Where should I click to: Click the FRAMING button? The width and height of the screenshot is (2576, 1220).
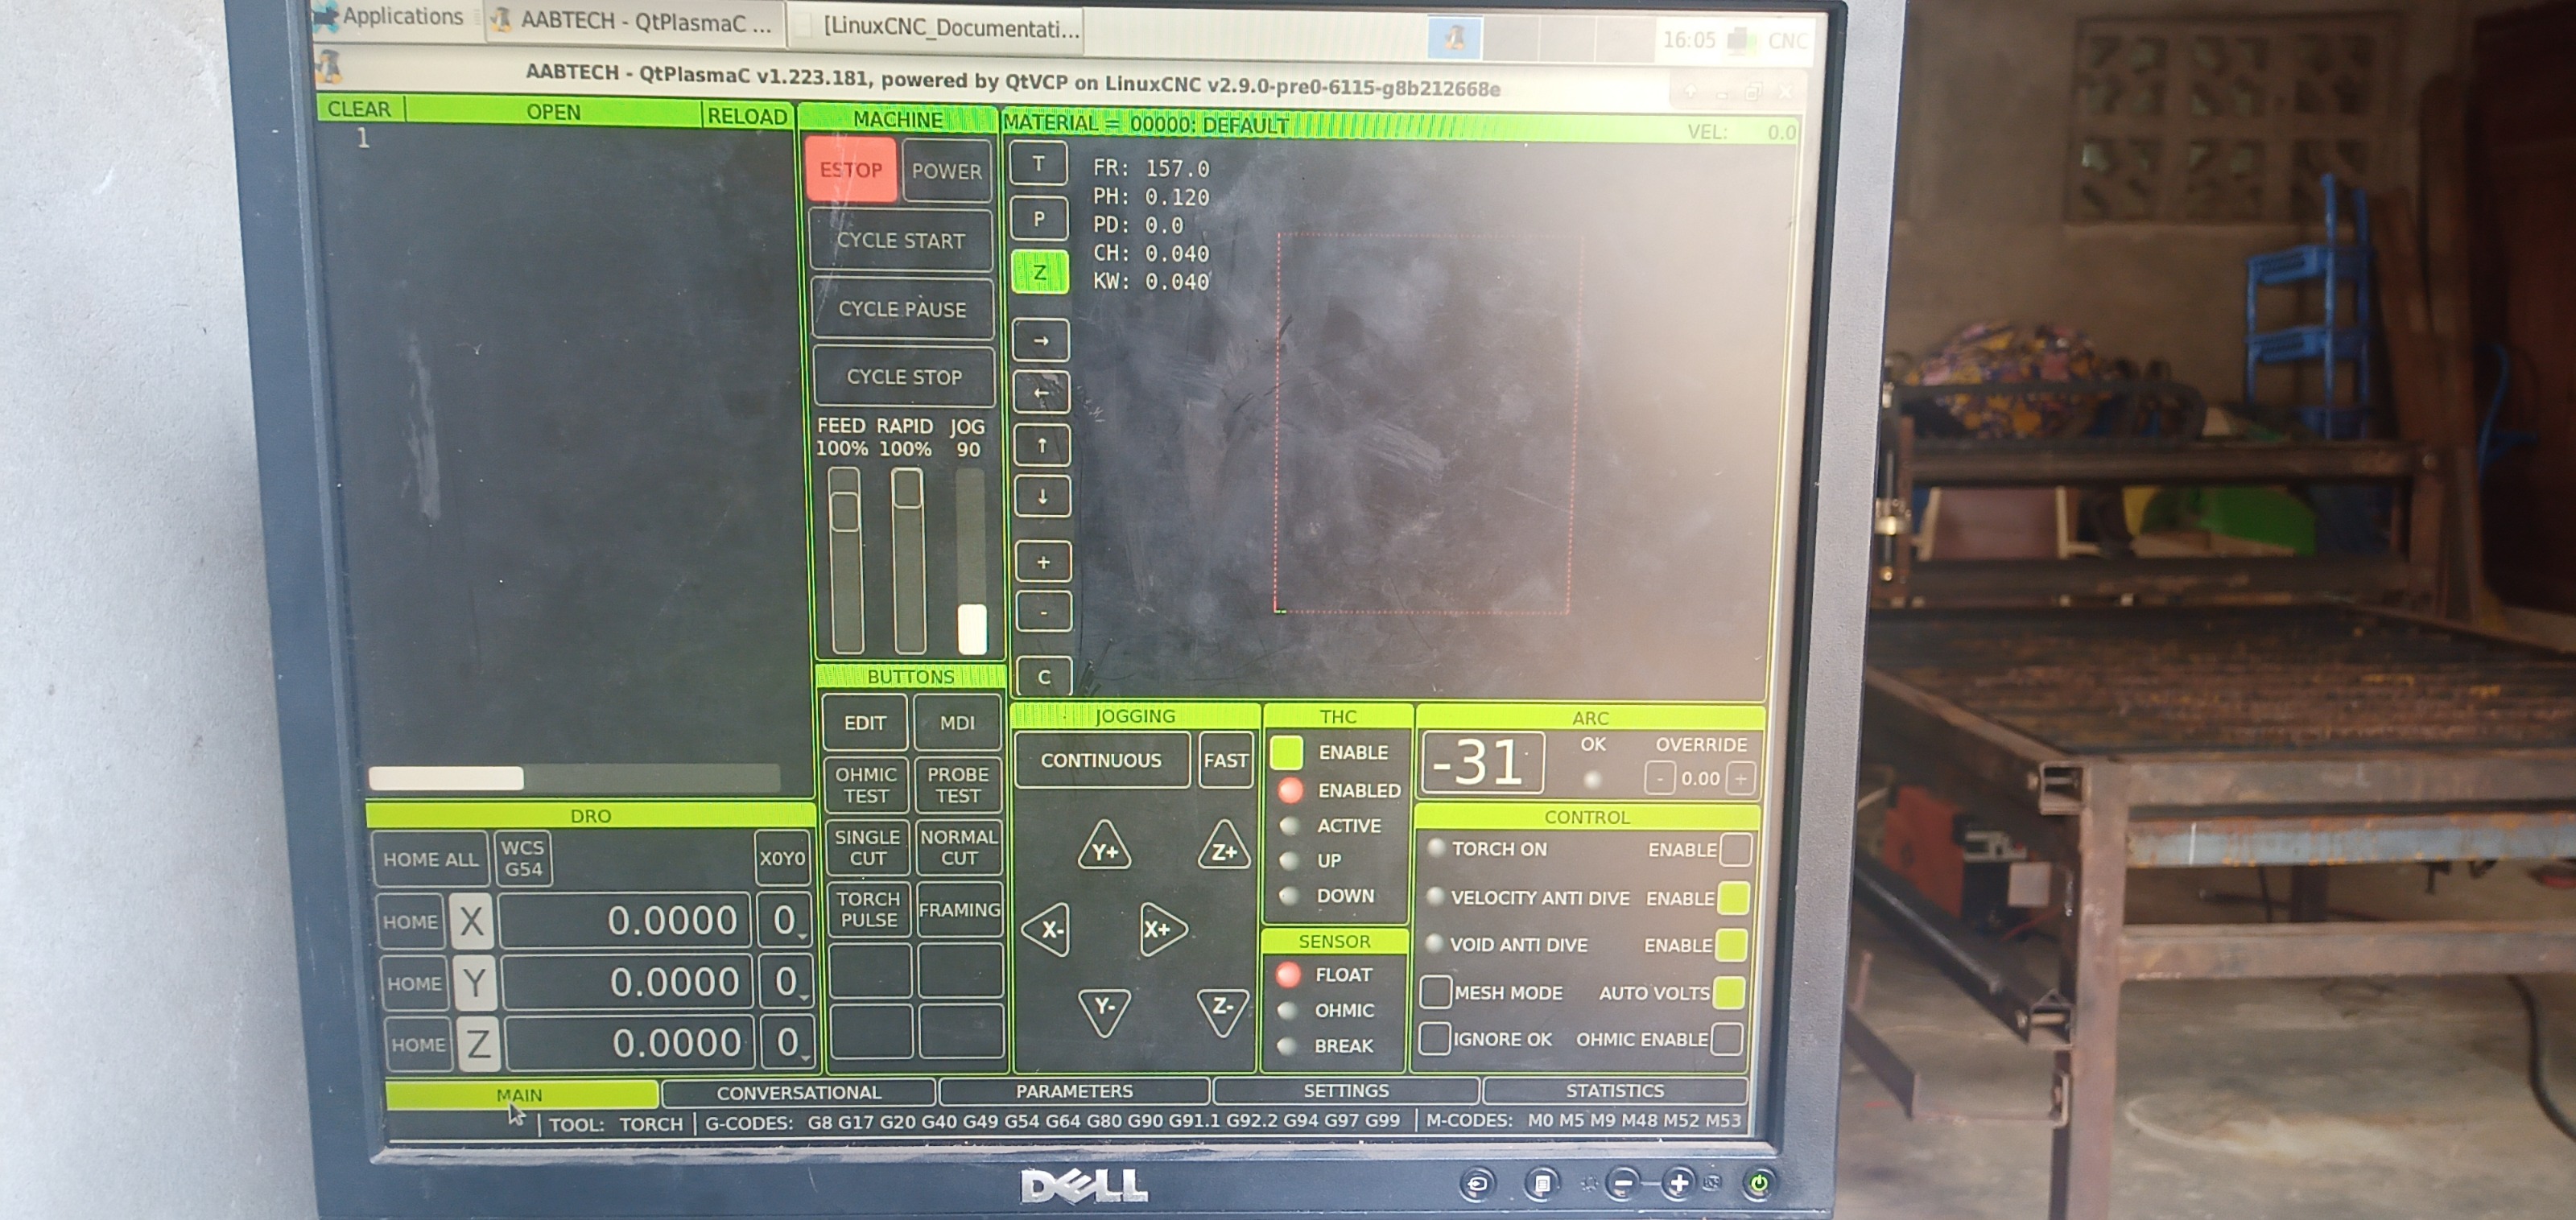click(959, 909)
